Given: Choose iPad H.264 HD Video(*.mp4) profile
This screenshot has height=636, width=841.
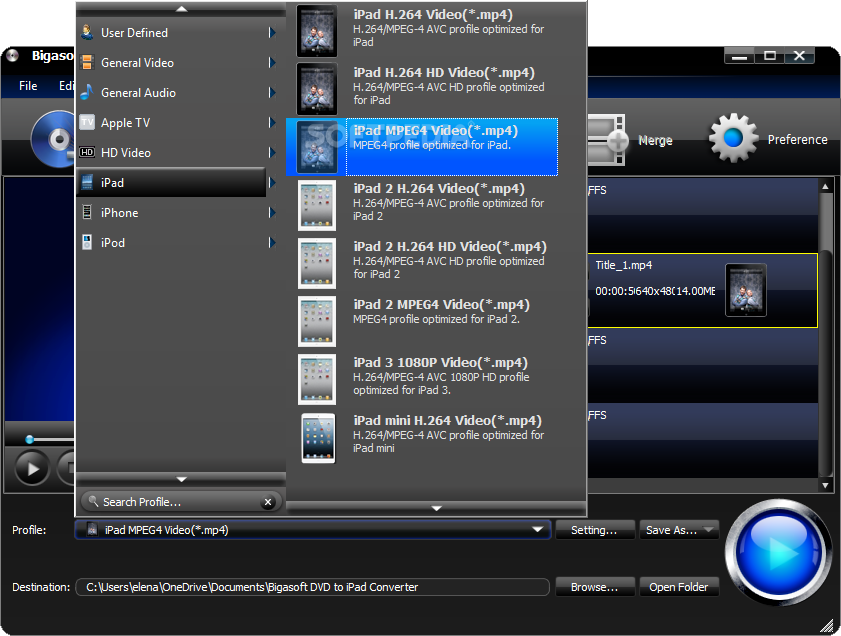Looking at the screenshot, I should [423, 89].
